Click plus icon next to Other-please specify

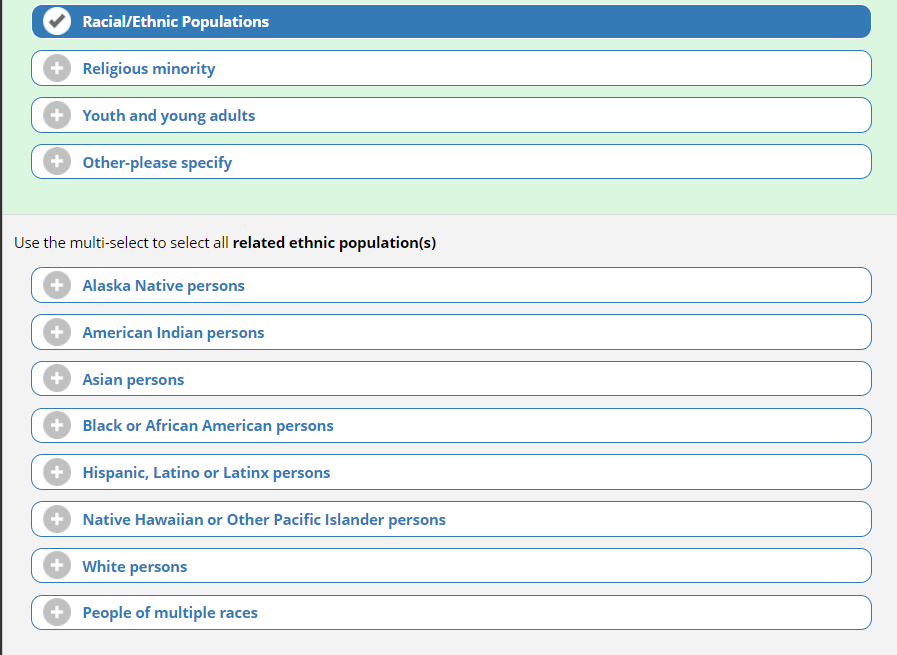click(58, 162)
